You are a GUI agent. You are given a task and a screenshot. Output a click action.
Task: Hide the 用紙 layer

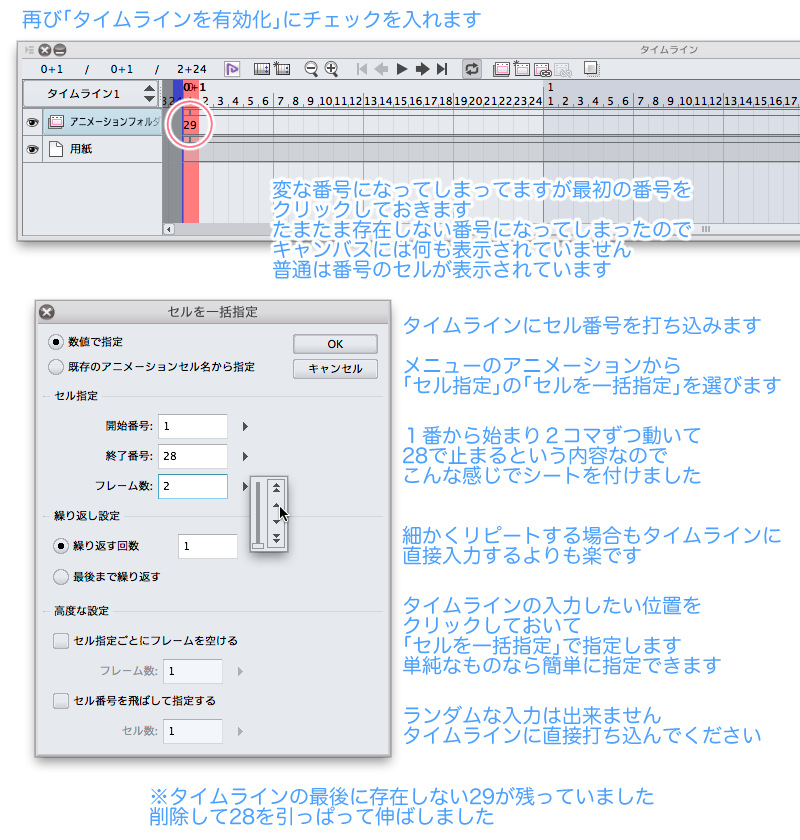click(x=32, y=149)
